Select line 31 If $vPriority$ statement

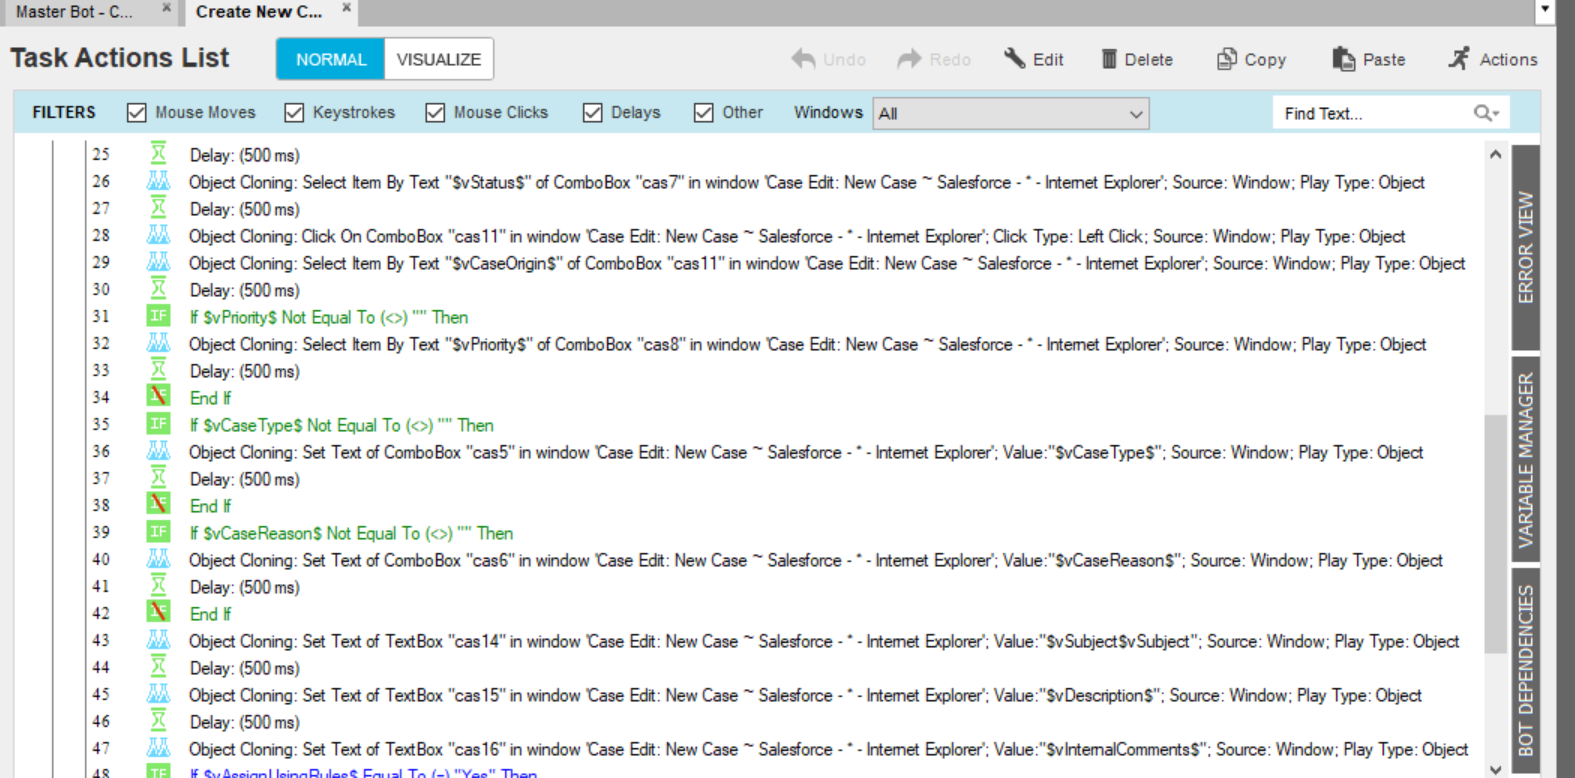click(x=329, y=317)
